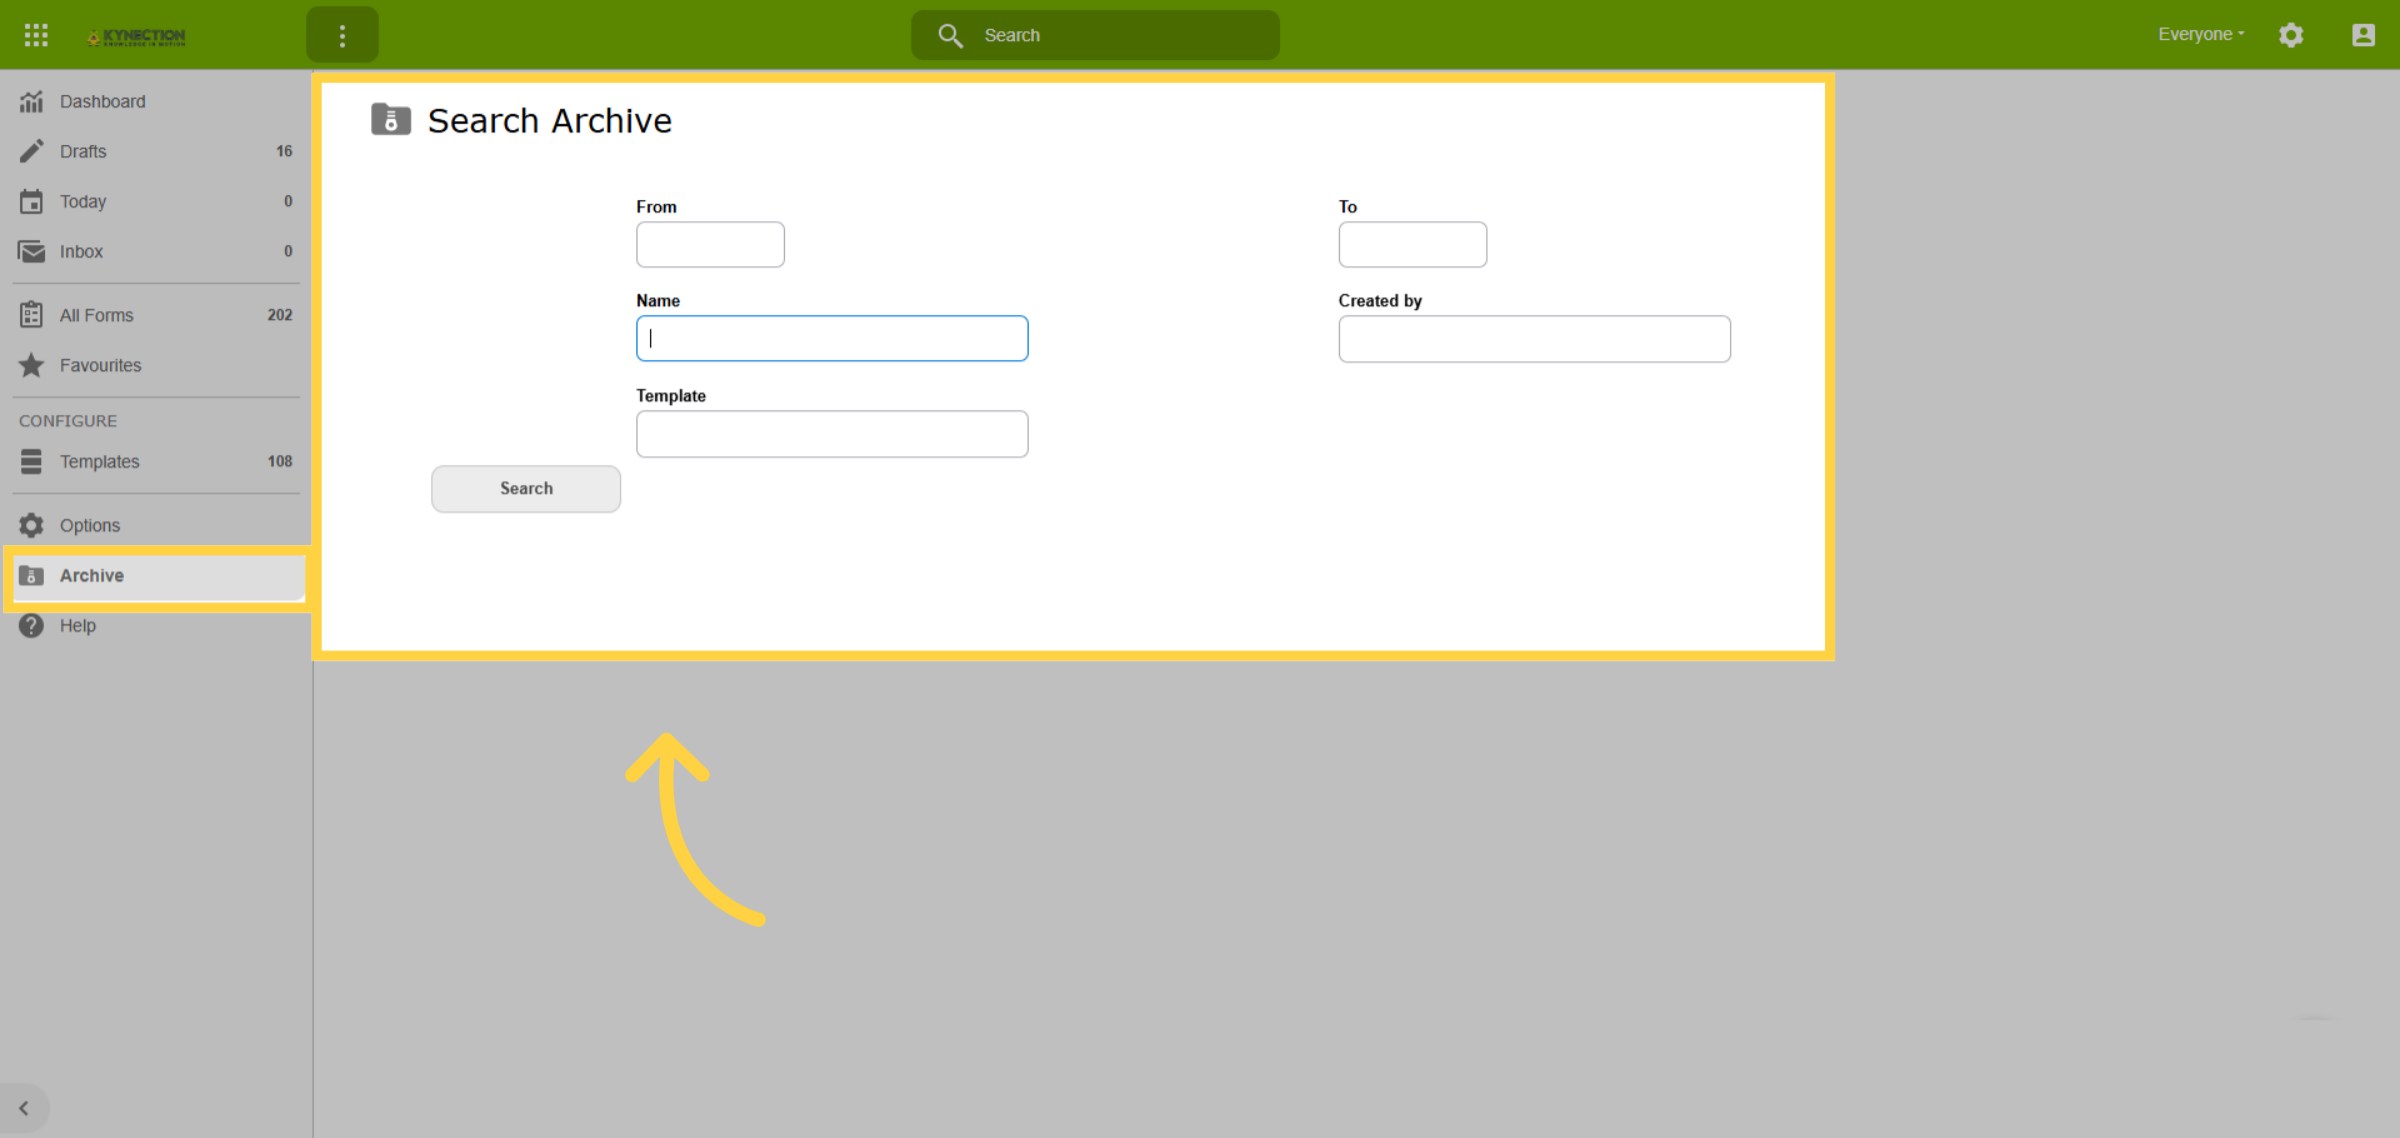Click the Search button in archive form
Image resolution: width=2400 pixels, height=1138 pixels.
coord(526,488)
